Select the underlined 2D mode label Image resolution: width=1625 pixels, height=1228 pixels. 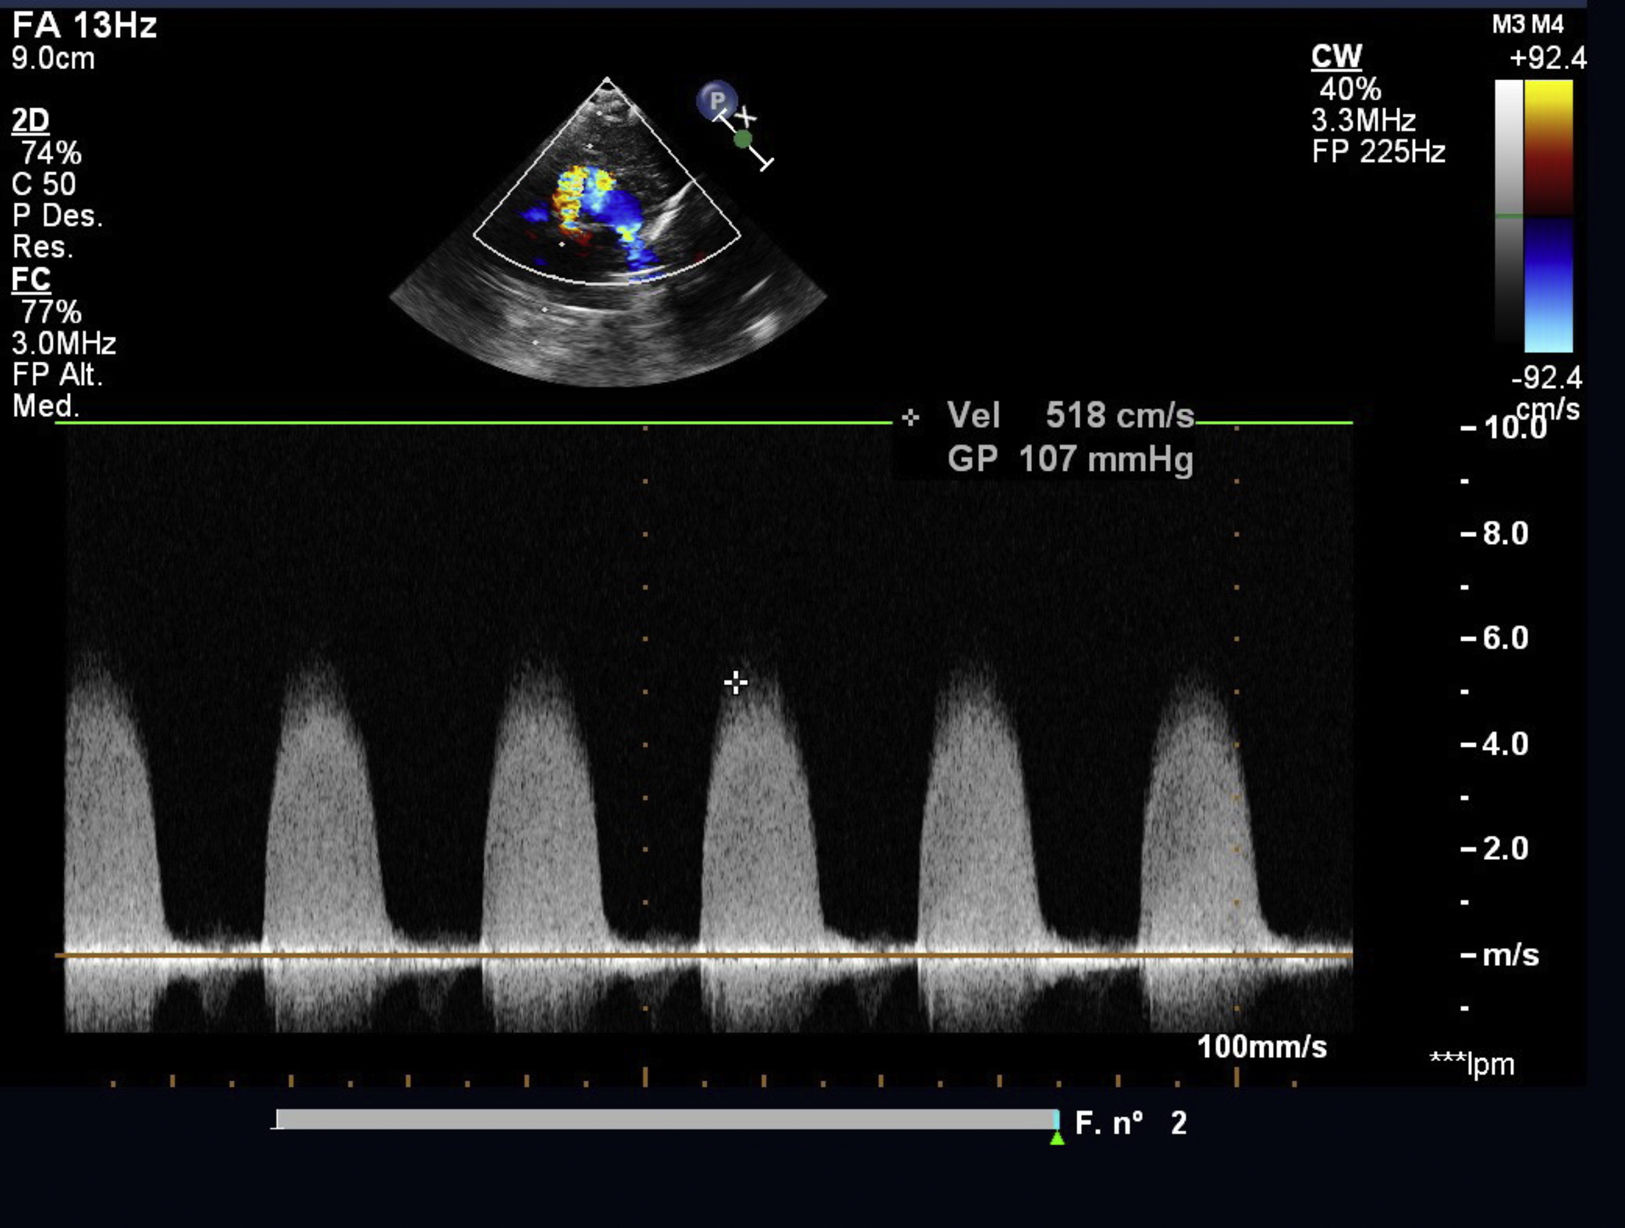[30, 121]
